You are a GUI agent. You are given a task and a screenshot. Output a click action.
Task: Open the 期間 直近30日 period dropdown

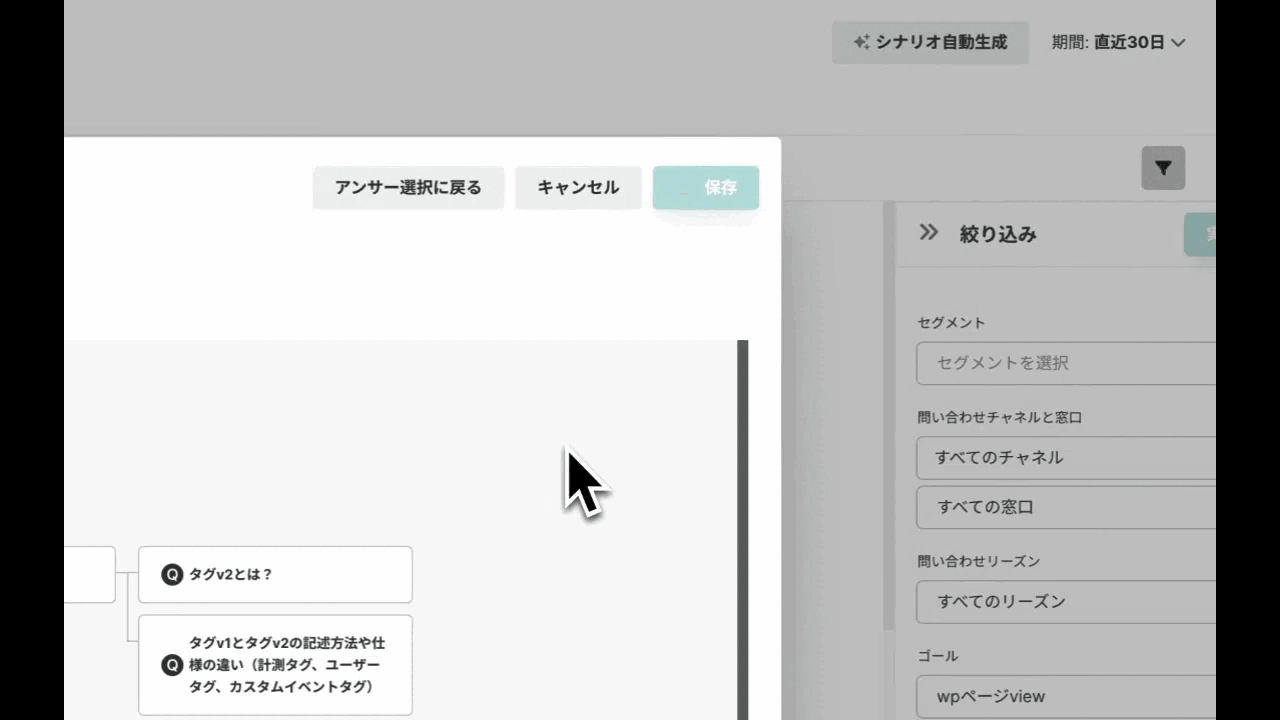click(1118, 43)
